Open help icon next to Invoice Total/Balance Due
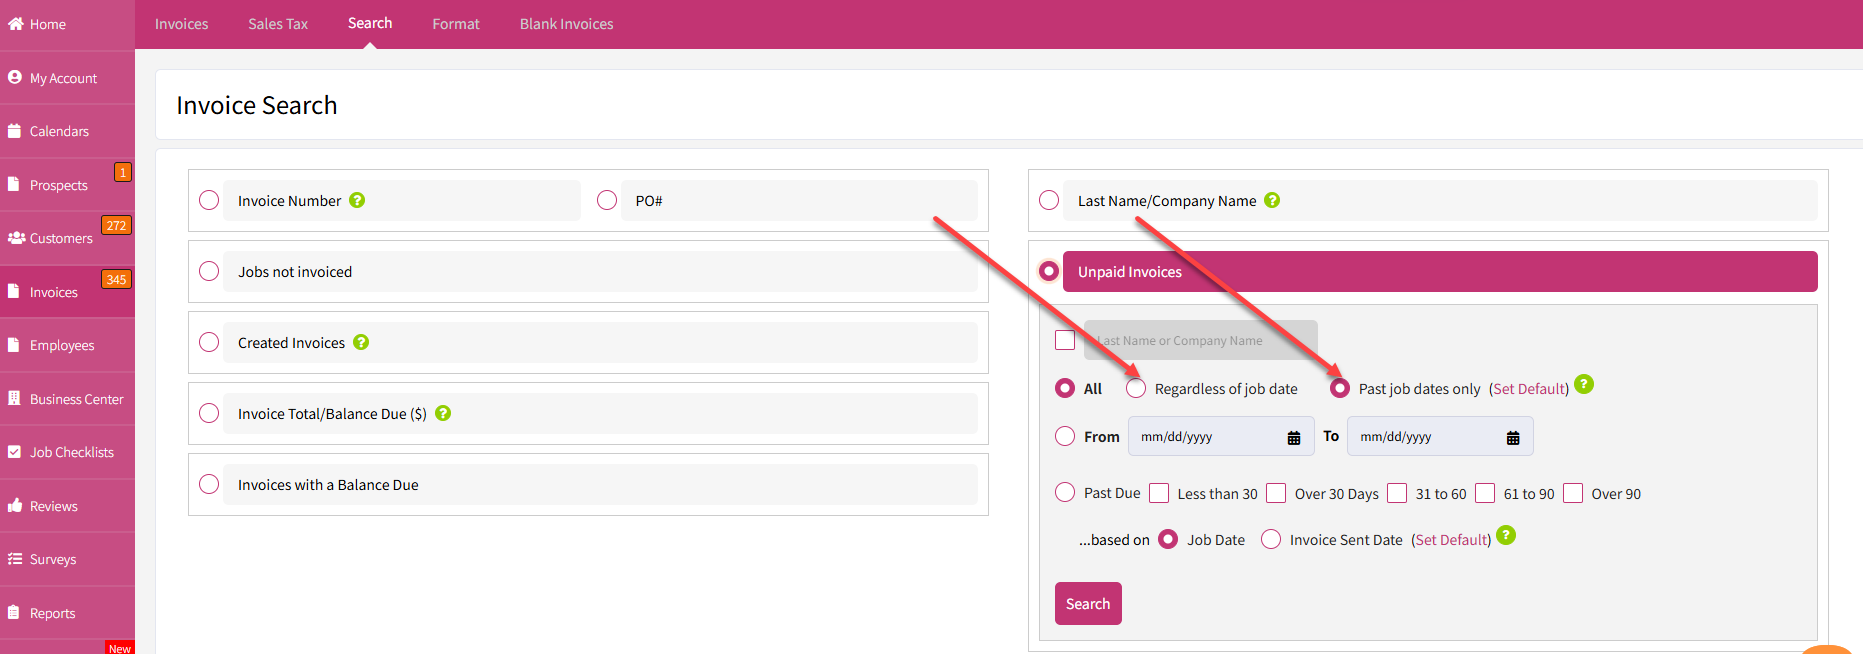 point(443,413)
